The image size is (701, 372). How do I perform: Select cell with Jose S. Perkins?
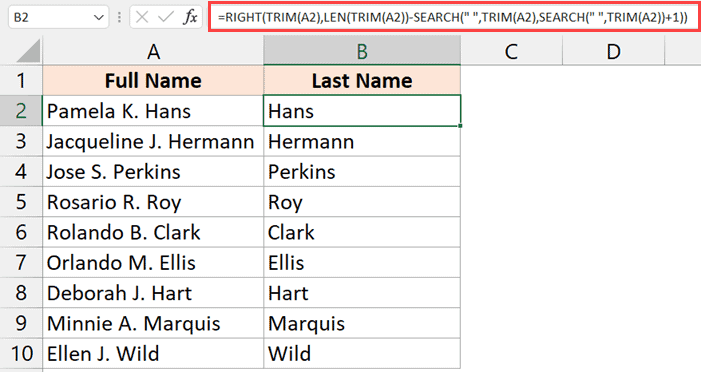(x=153, y=171)
